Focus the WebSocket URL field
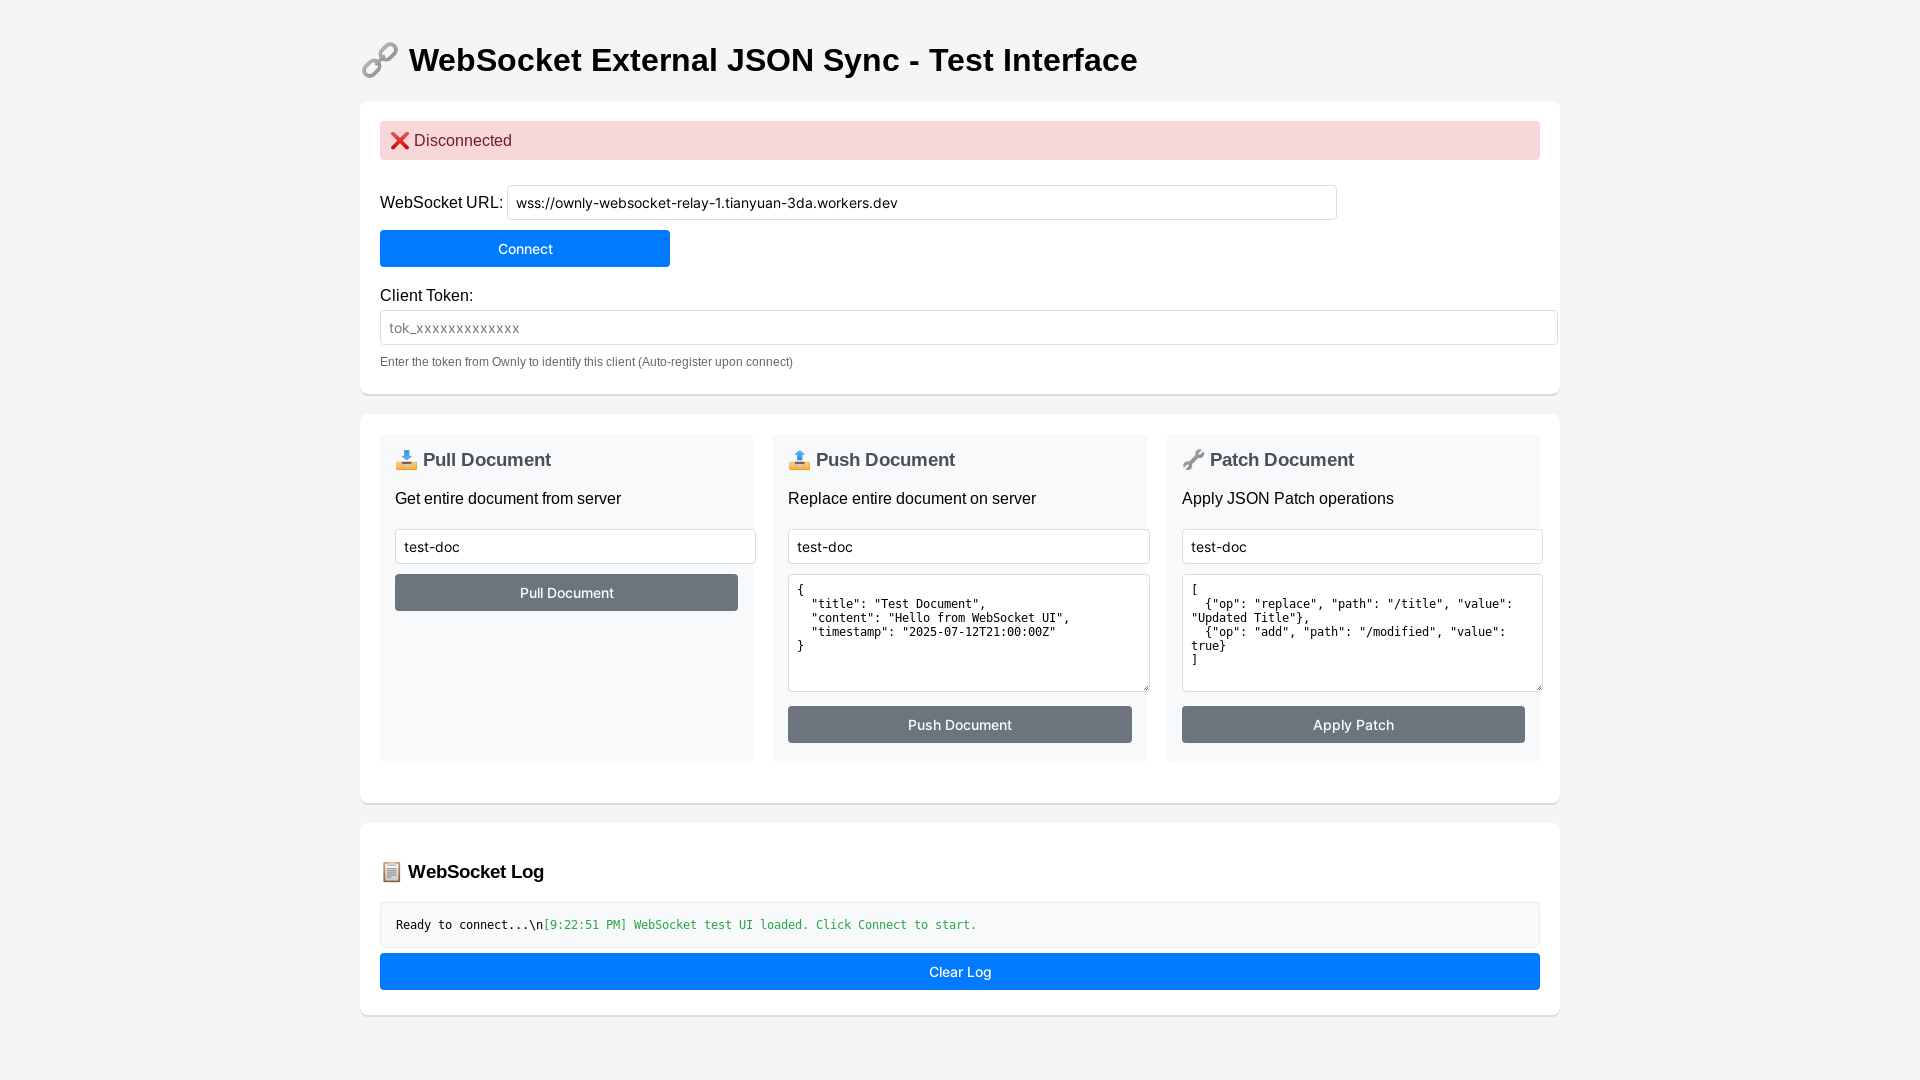The width and height of the screenshot is (1920, 1080). click(x=922, y=203)
